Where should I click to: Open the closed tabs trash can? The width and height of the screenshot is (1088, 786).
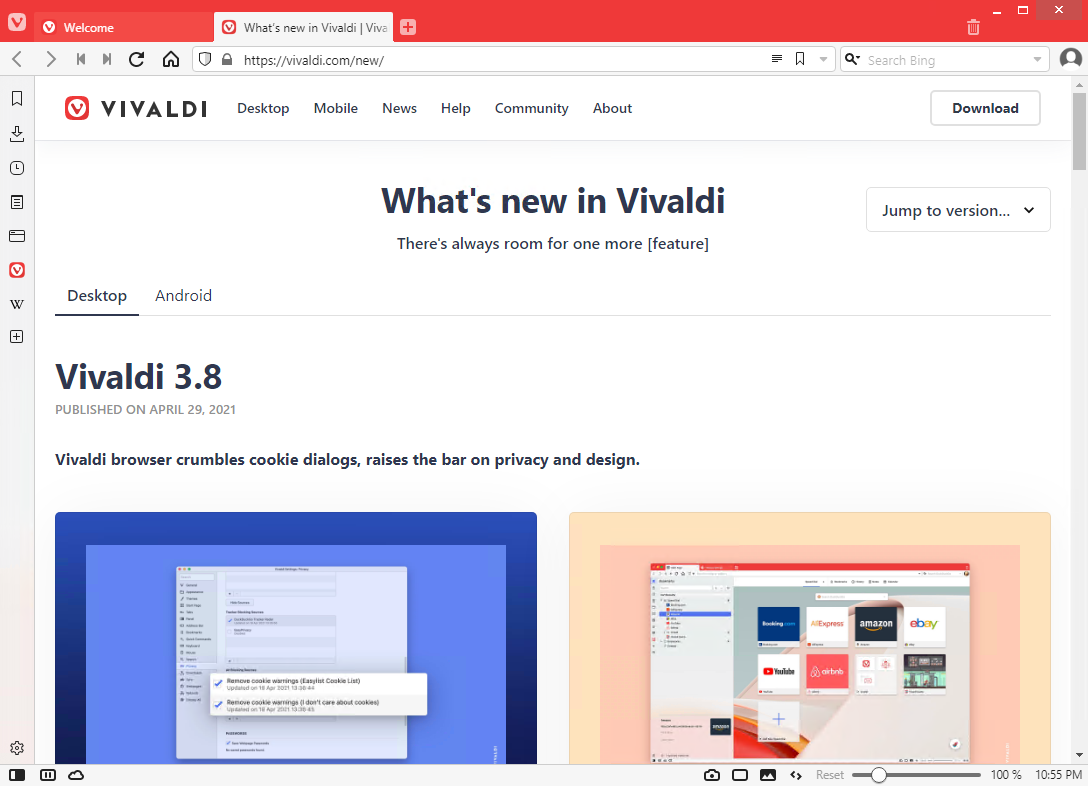tap(974, 27)
